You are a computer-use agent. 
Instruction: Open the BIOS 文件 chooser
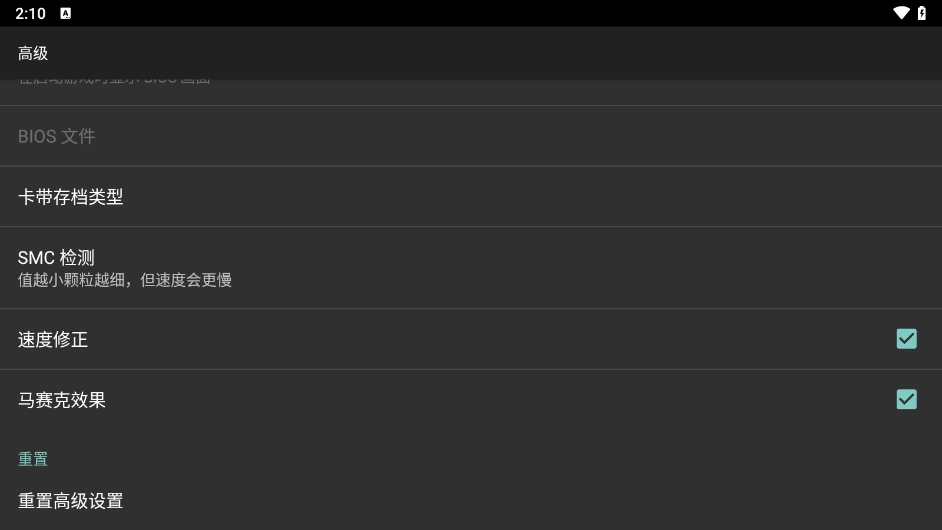click(x=57, y=136)
